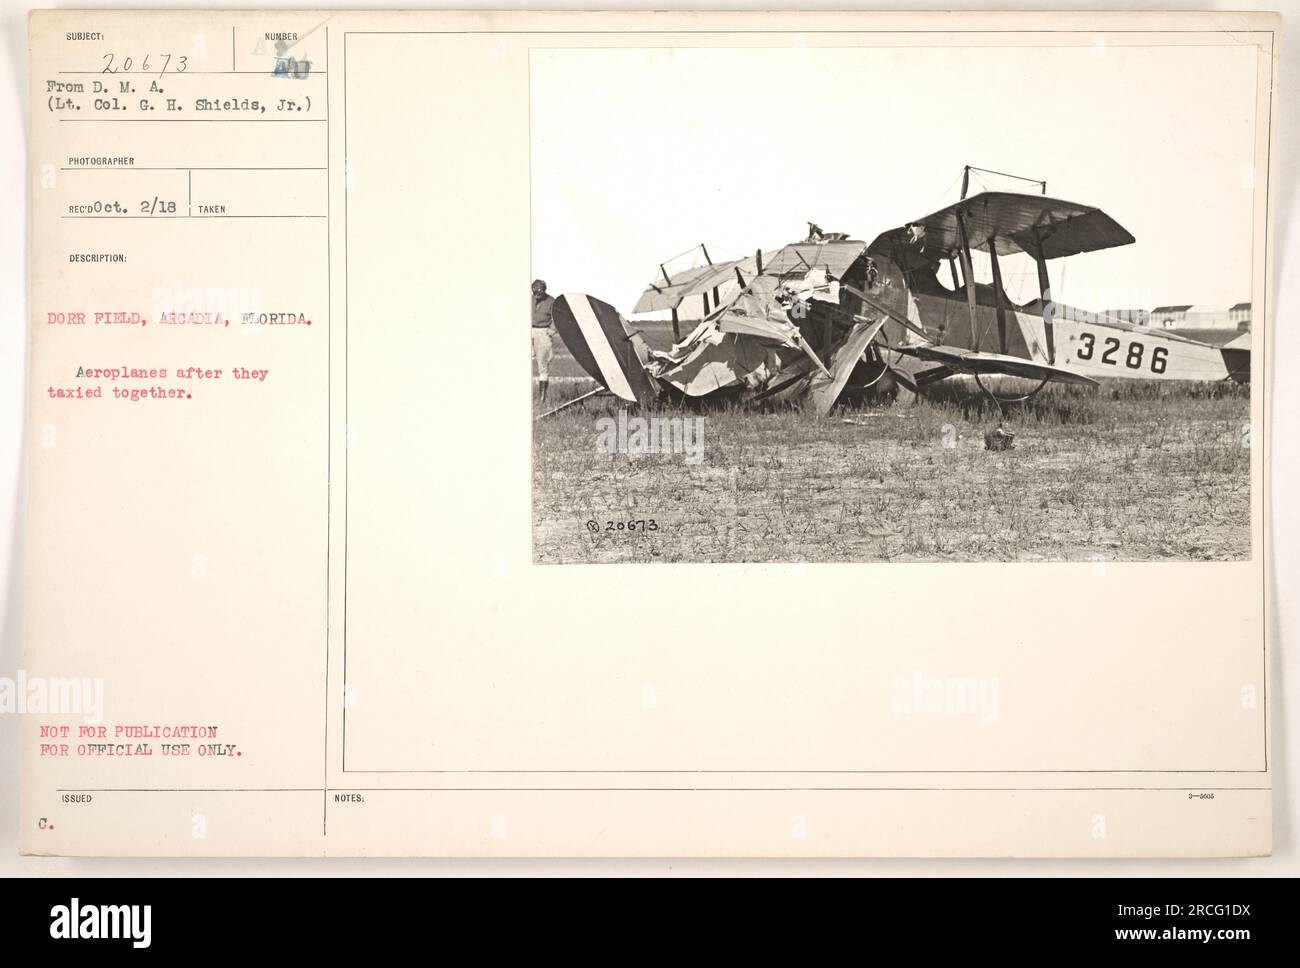Screen dimensions: 1300x968
Task: Click the TAKEN field label
Action: tap(211, 209)
